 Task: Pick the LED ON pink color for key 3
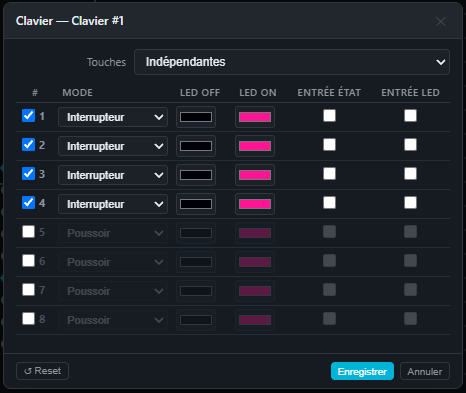coord(255,175)
